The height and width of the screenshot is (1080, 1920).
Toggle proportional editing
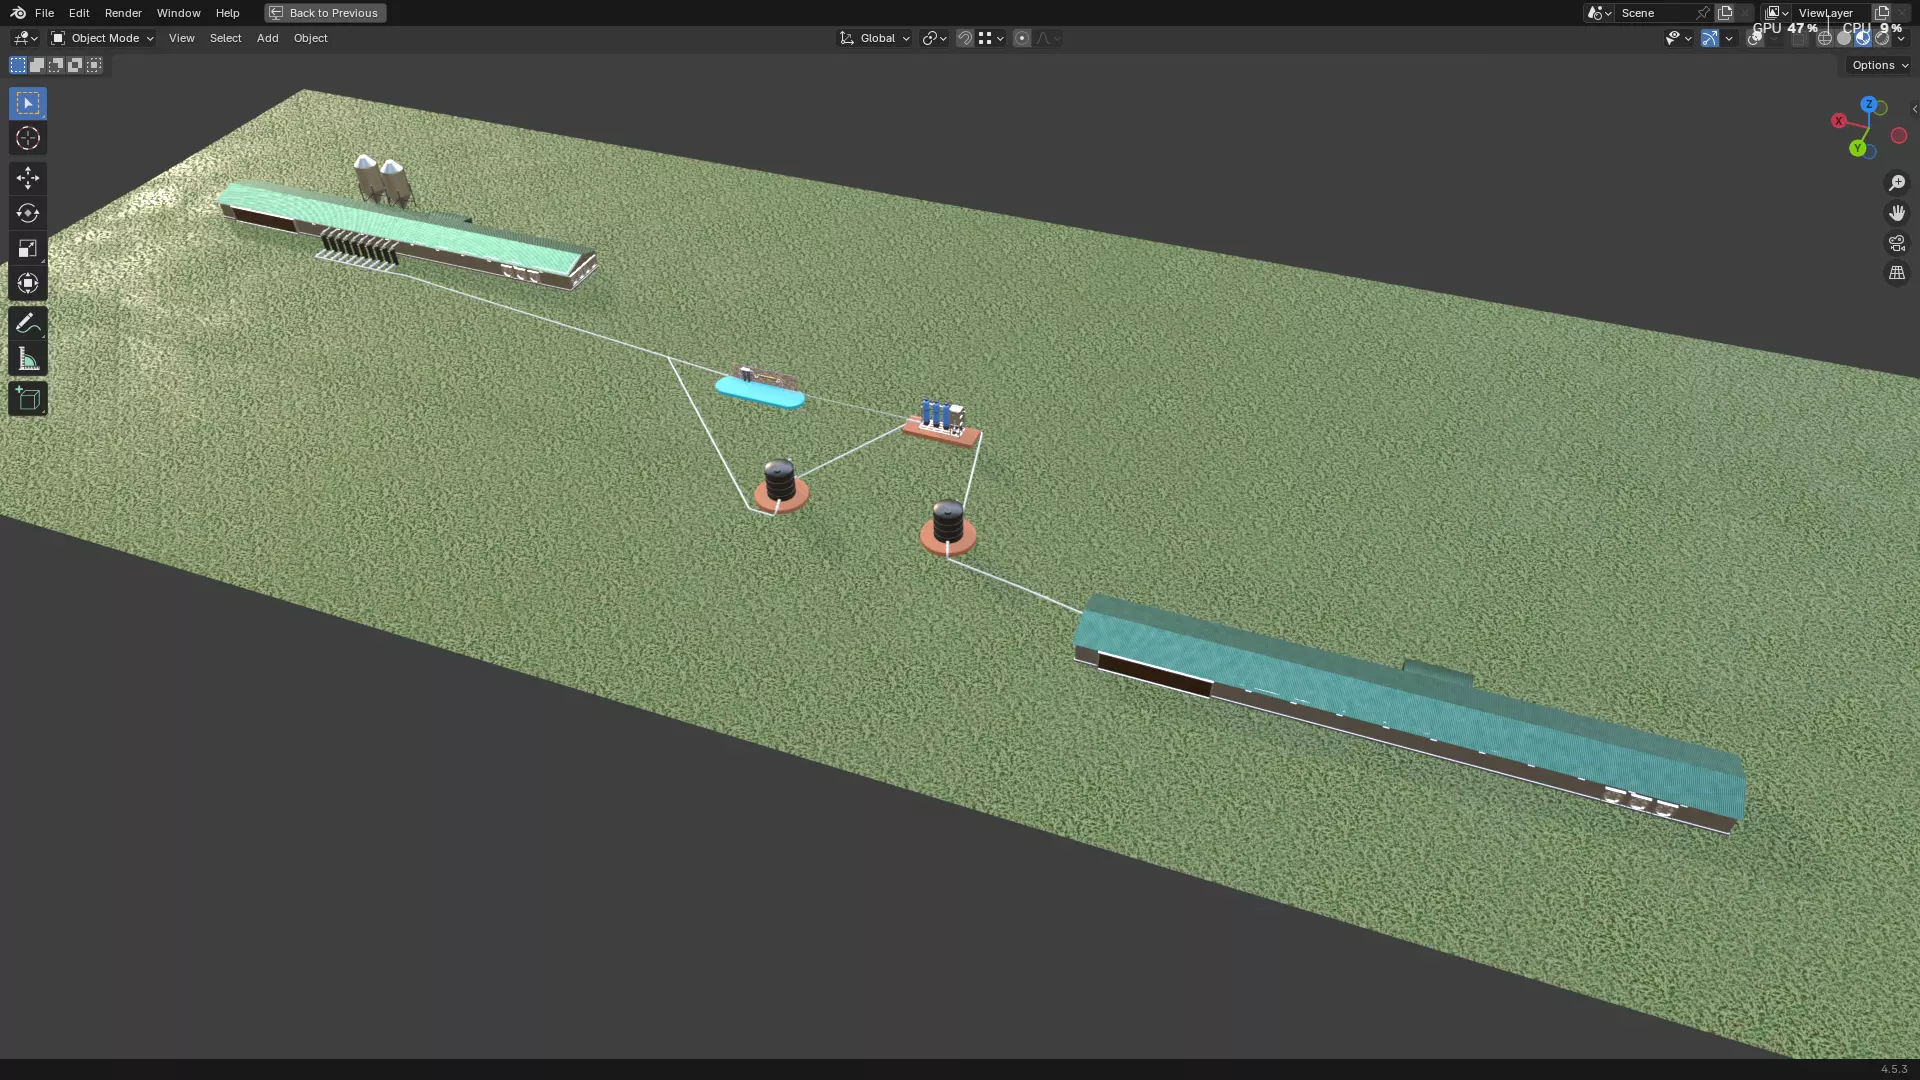click(x=1021, y=38)
